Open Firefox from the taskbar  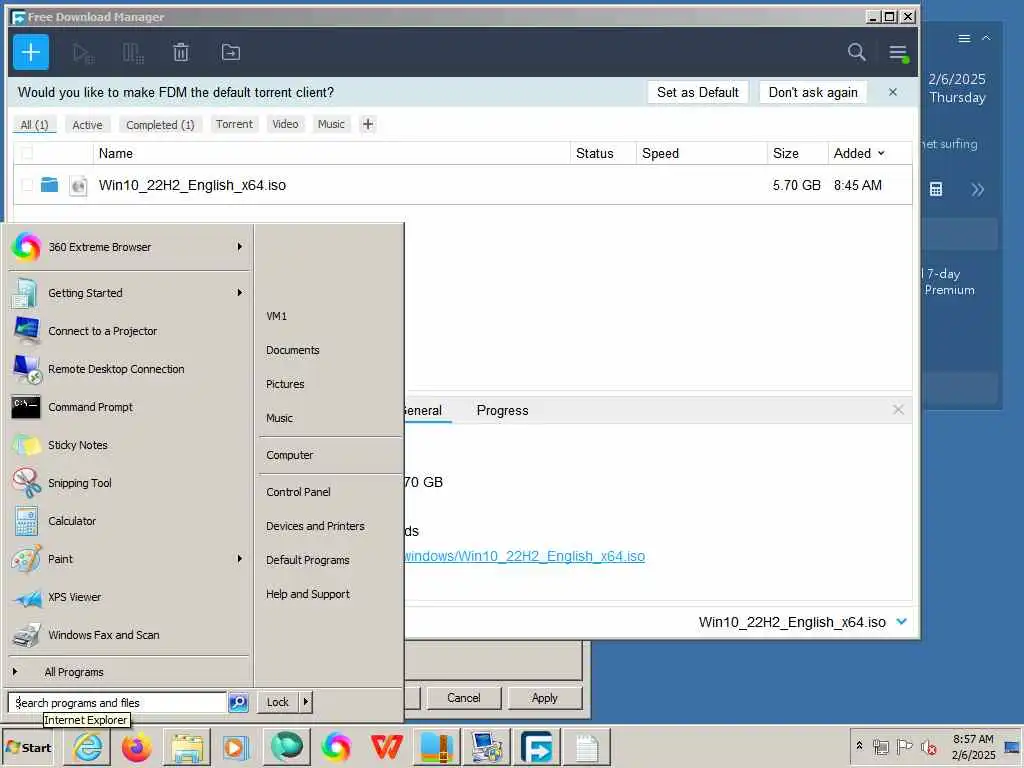click(137, 747)
